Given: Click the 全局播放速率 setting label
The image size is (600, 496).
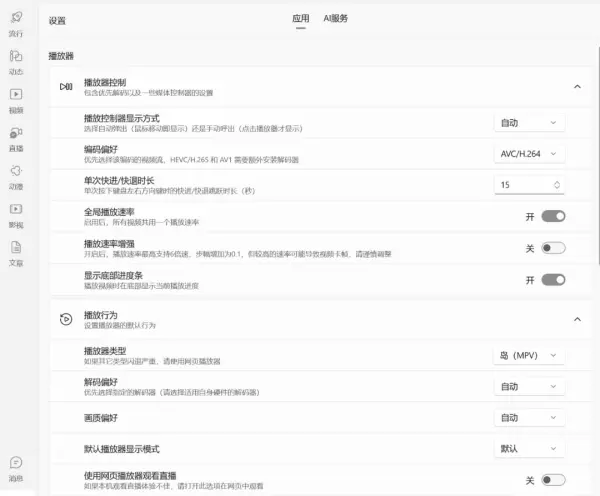Looking at the screenshot, I should pos(109,212).
